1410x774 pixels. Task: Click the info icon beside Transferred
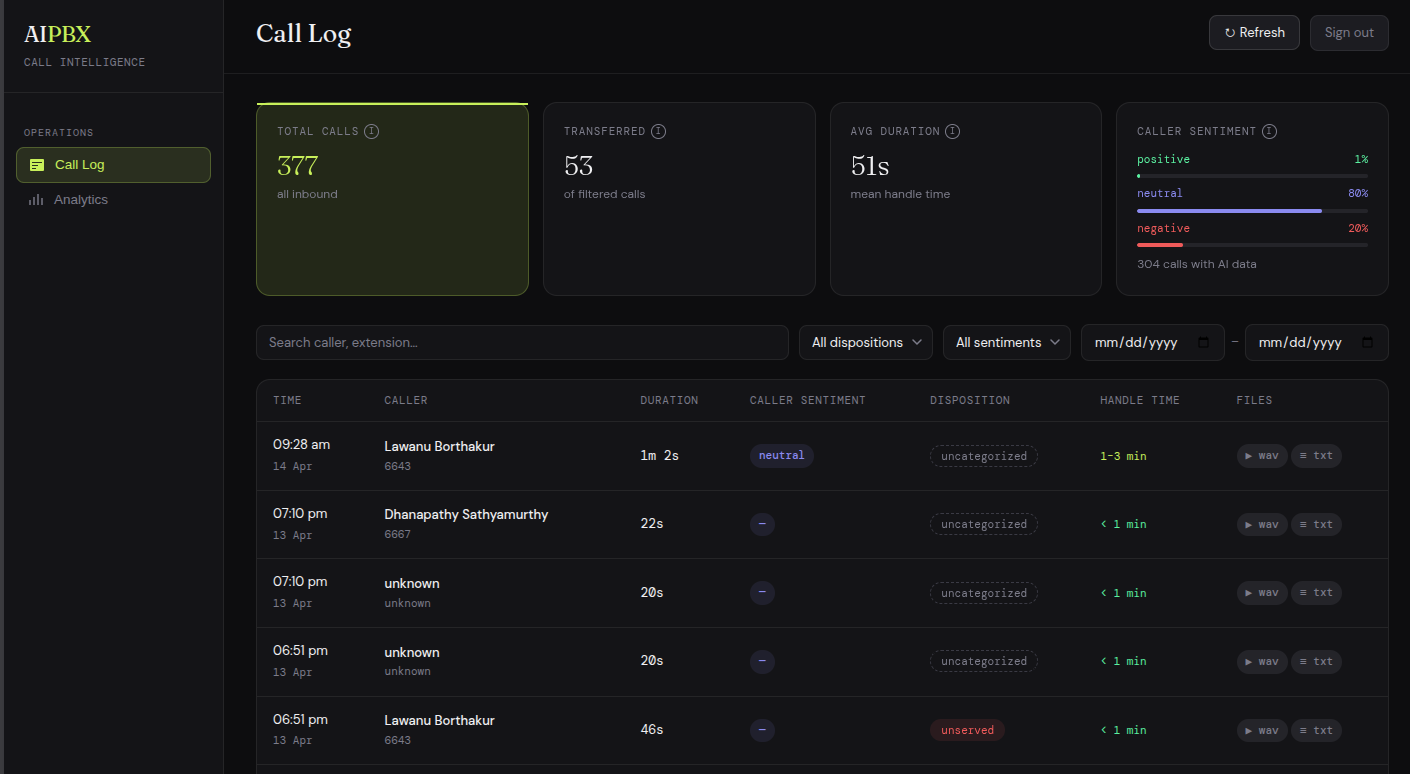point(658,131)
